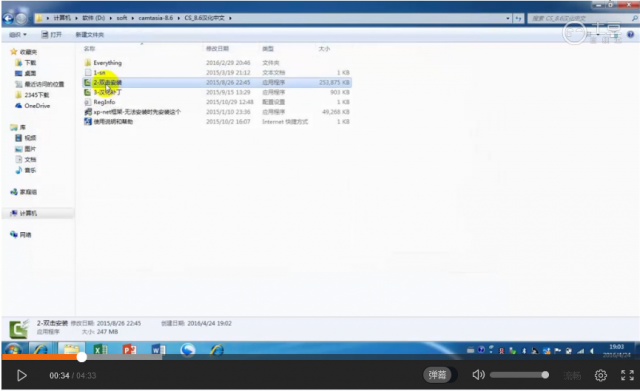Open Word from the taskbar

click(x=158, y=350)
